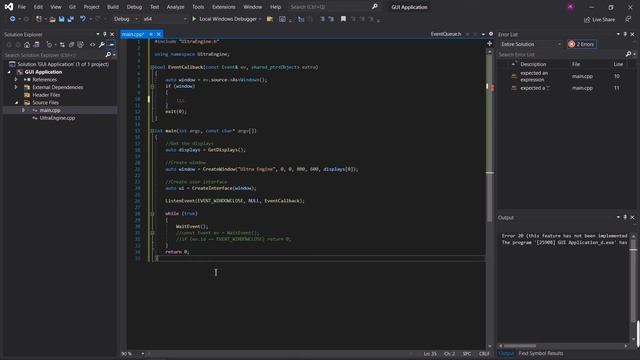Click the Home icon in Solution Explorer
The width and height of the screenshot is (640, 360).
pyautogui.click(x=27, y=45)
